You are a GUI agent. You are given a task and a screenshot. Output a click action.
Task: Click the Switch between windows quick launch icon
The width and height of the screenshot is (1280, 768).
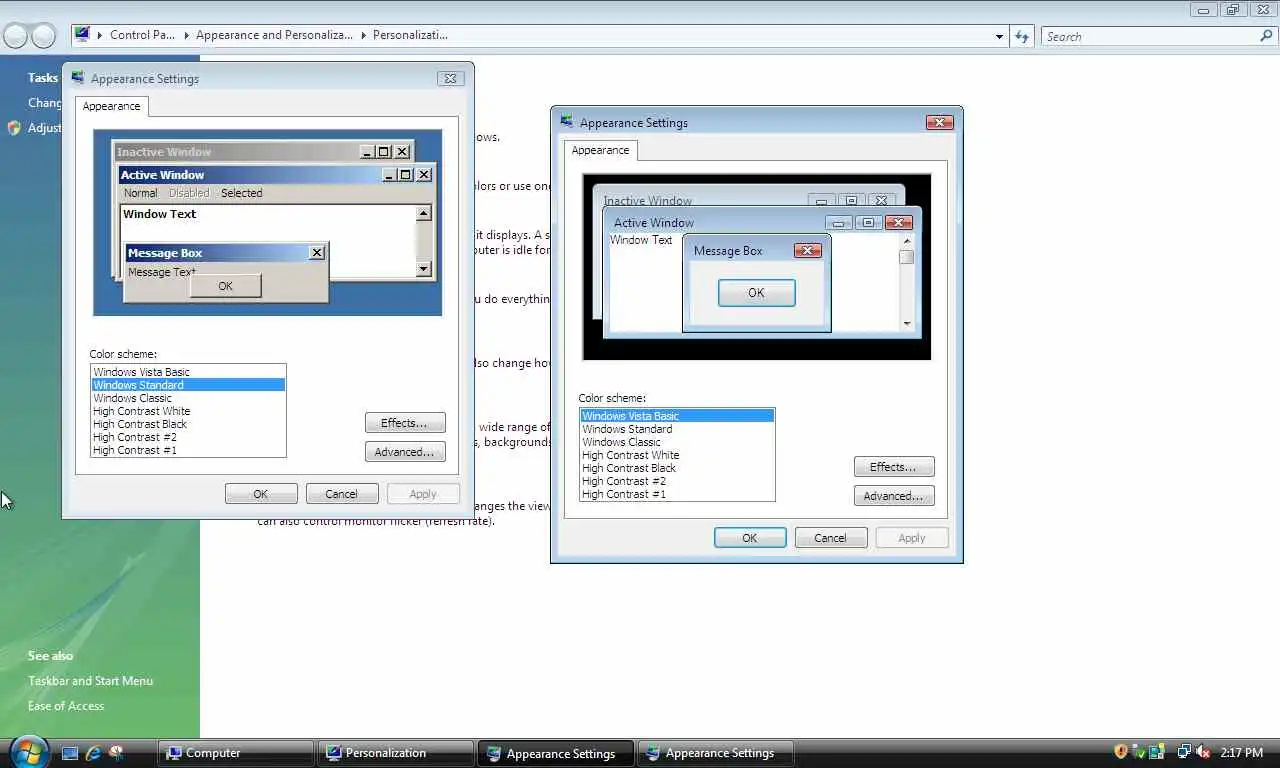[116, 753]
